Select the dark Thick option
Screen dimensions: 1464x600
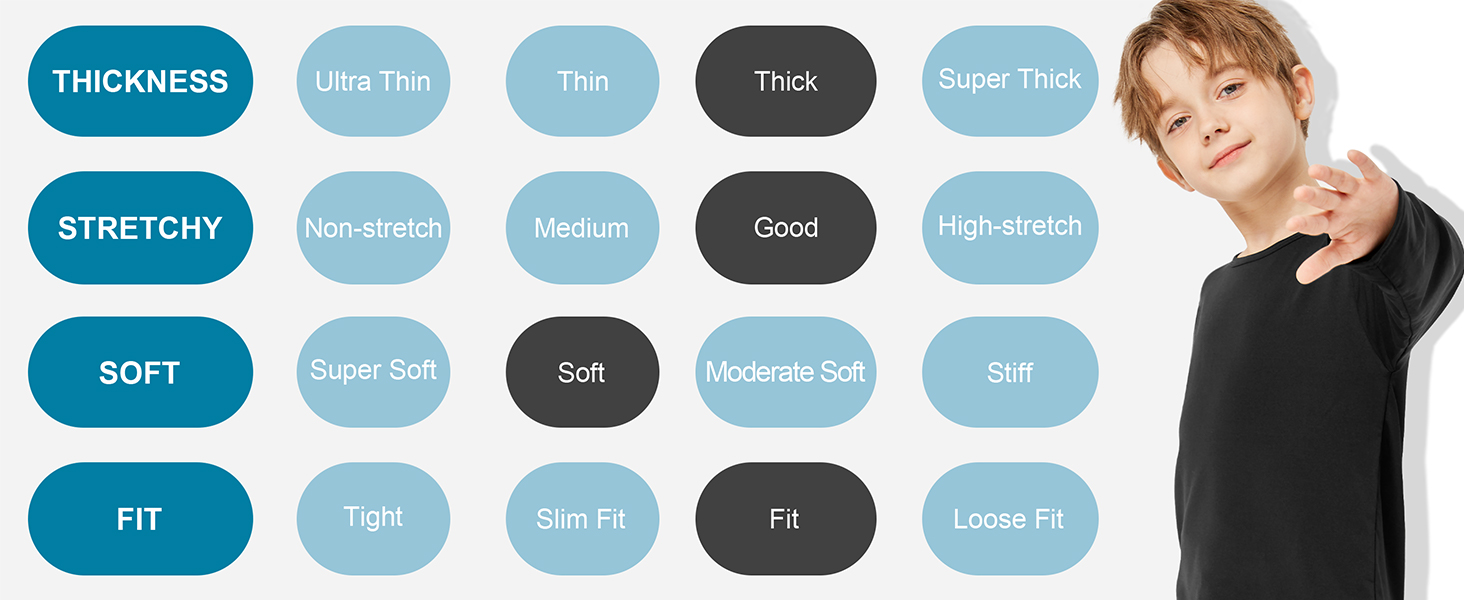[x=785, y=81]
